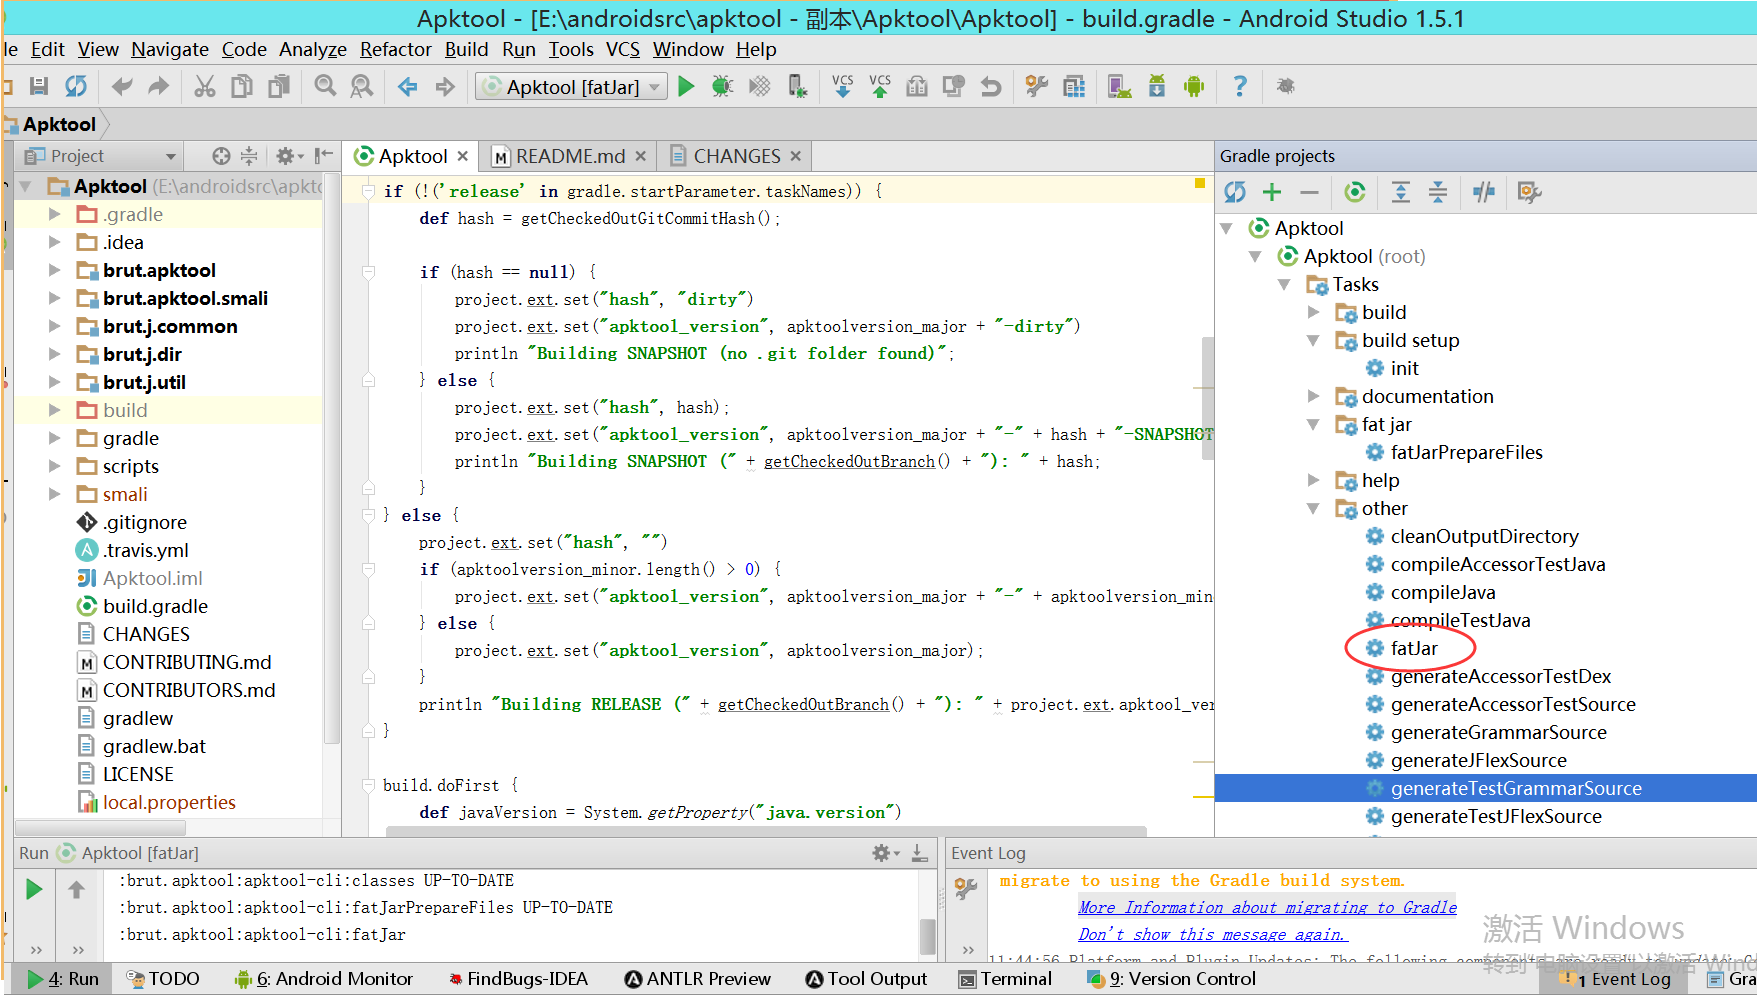Open the Android Monitor tool window
1757x995 pixels.
coord(323,979)
